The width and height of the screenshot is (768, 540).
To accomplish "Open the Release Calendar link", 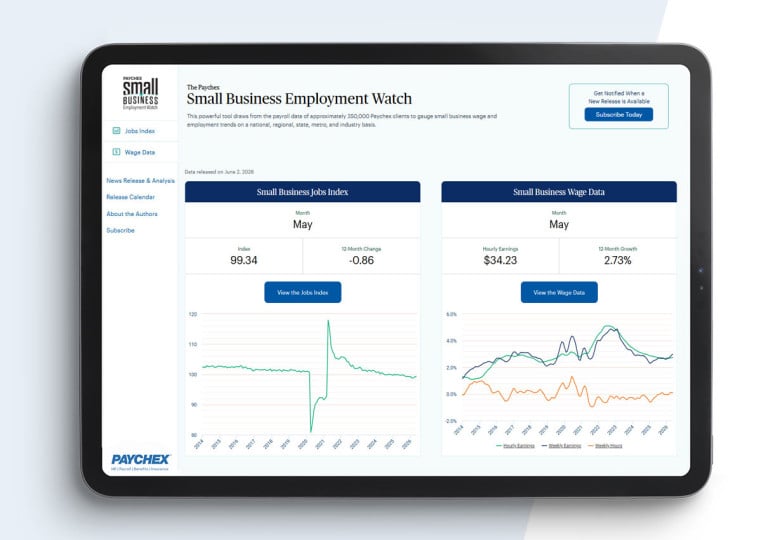I will [130, 197].
